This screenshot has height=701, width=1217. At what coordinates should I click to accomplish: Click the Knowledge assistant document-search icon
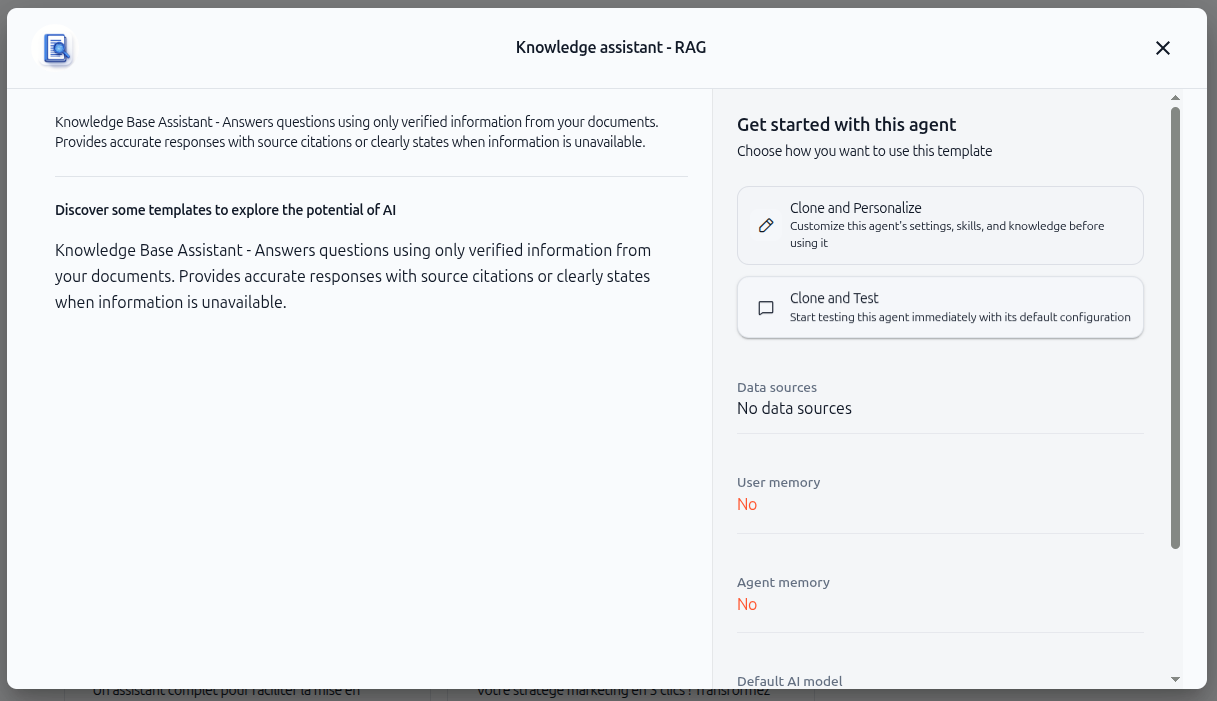58,48
